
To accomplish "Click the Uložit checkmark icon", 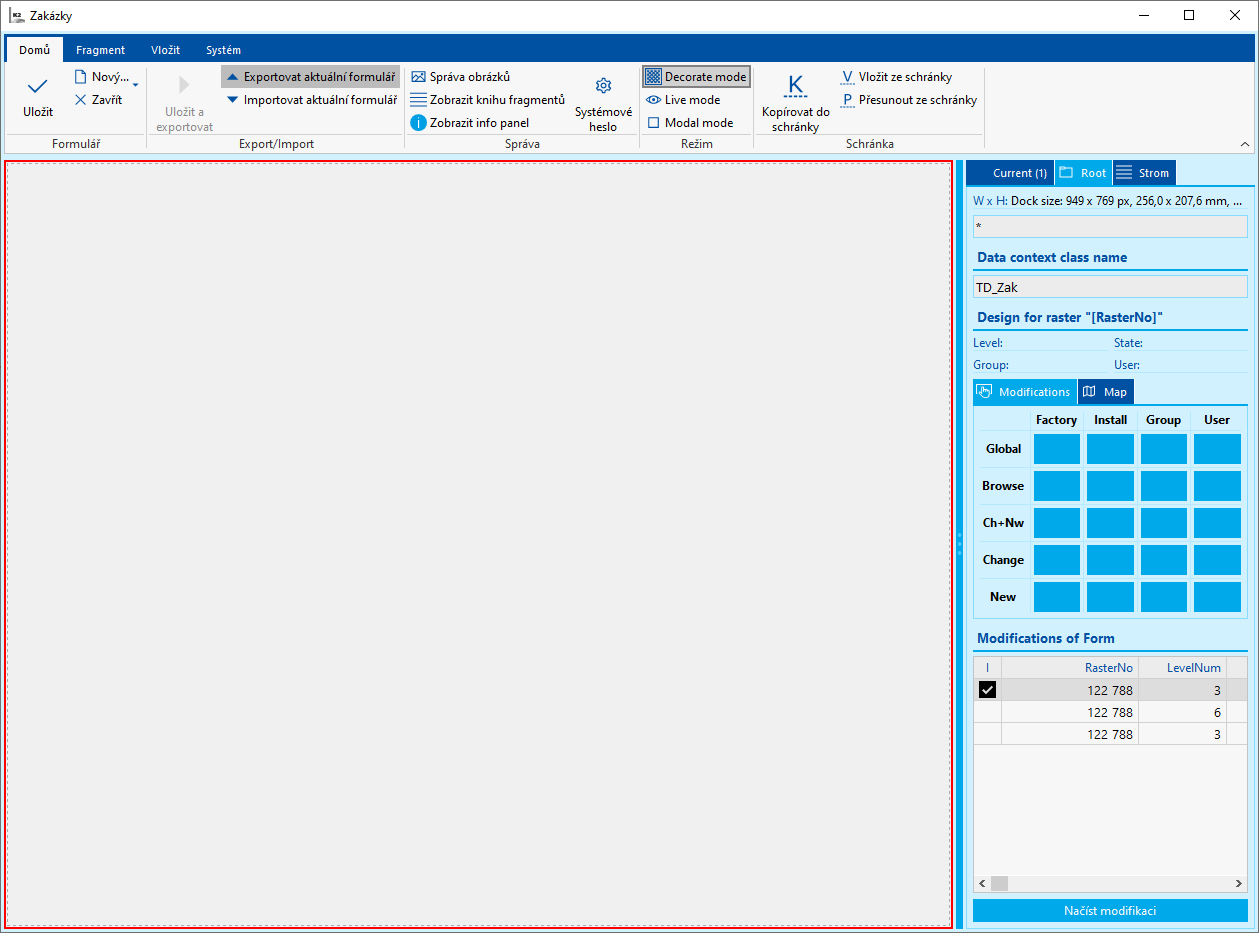I will 38,87.
